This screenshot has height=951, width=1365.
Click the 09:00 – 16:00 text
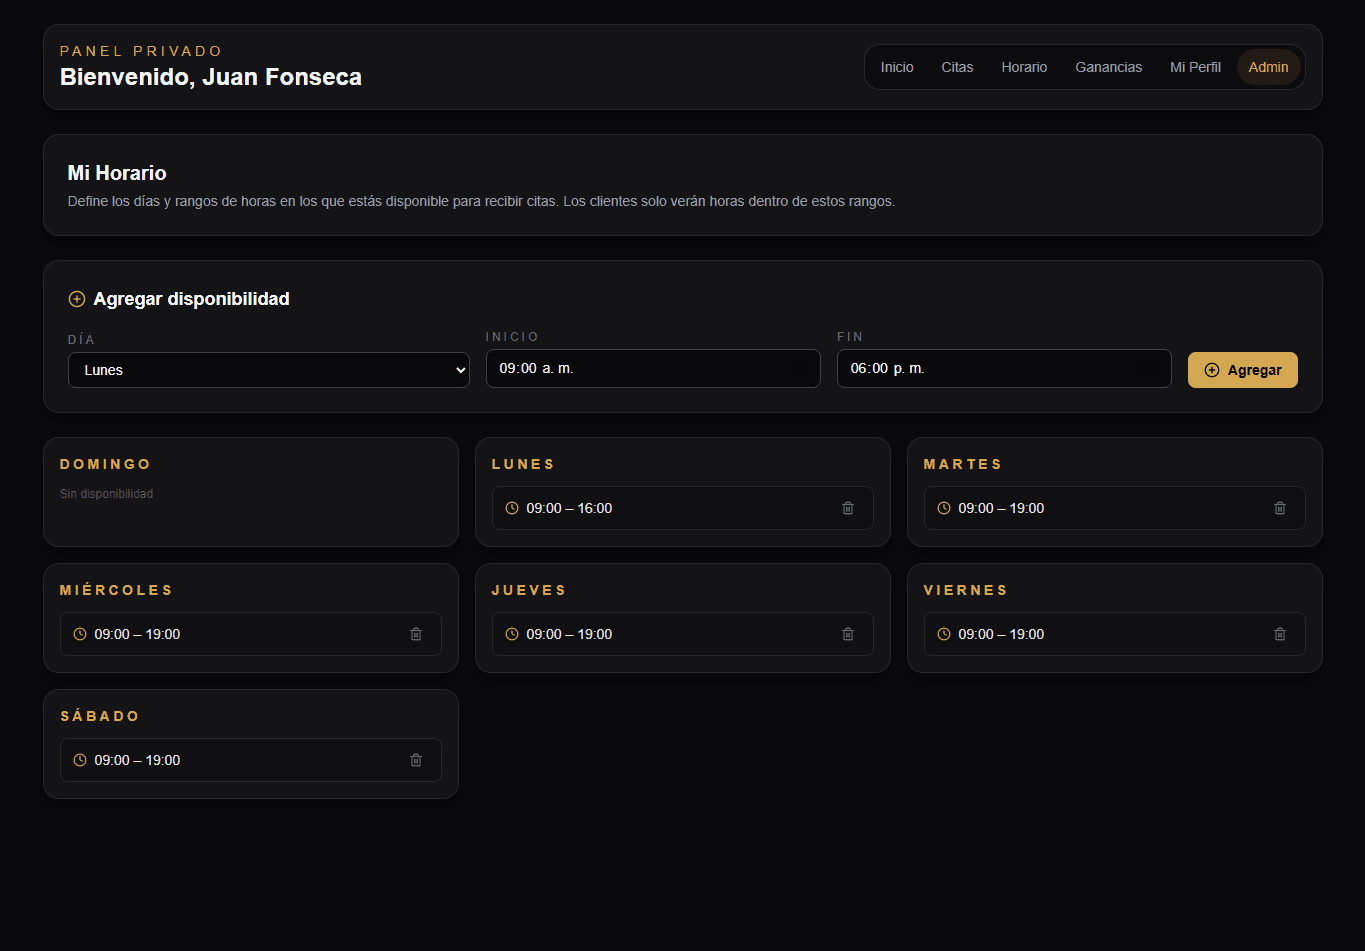coord(569,508)
